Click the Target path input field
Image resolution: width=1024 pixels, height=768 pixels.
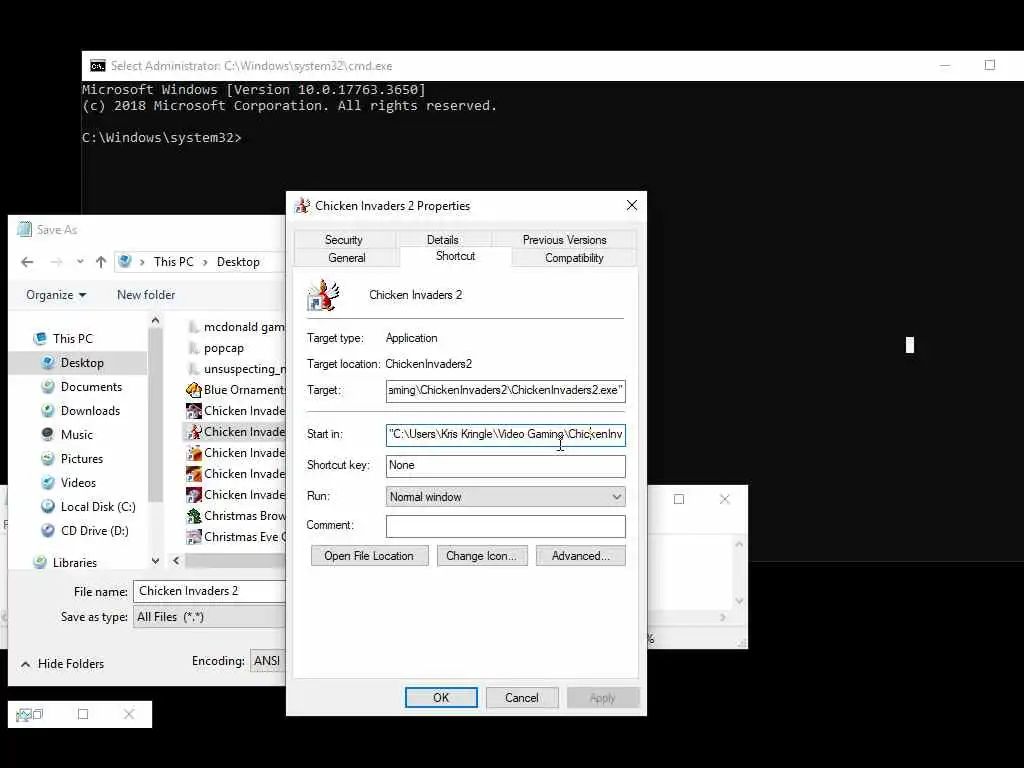coord(505,391)
